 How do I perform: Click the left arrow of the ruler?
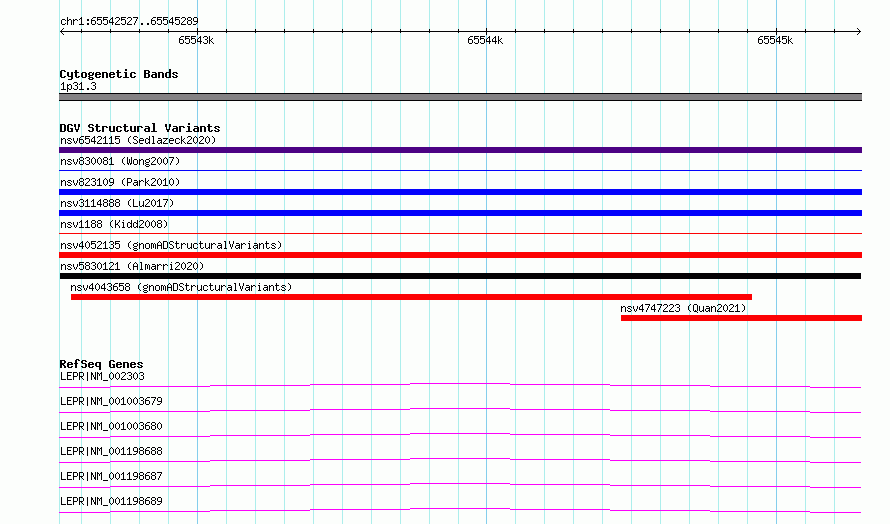(x=63, y=31)
